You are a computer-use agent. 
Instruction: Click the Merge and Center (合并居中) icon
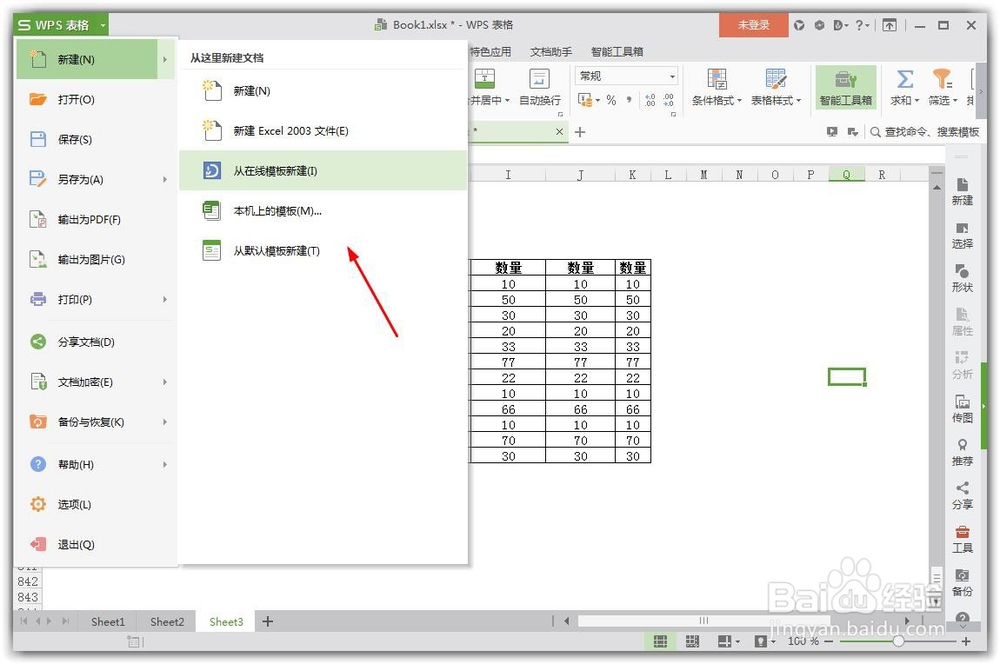[x=485, y=79]
